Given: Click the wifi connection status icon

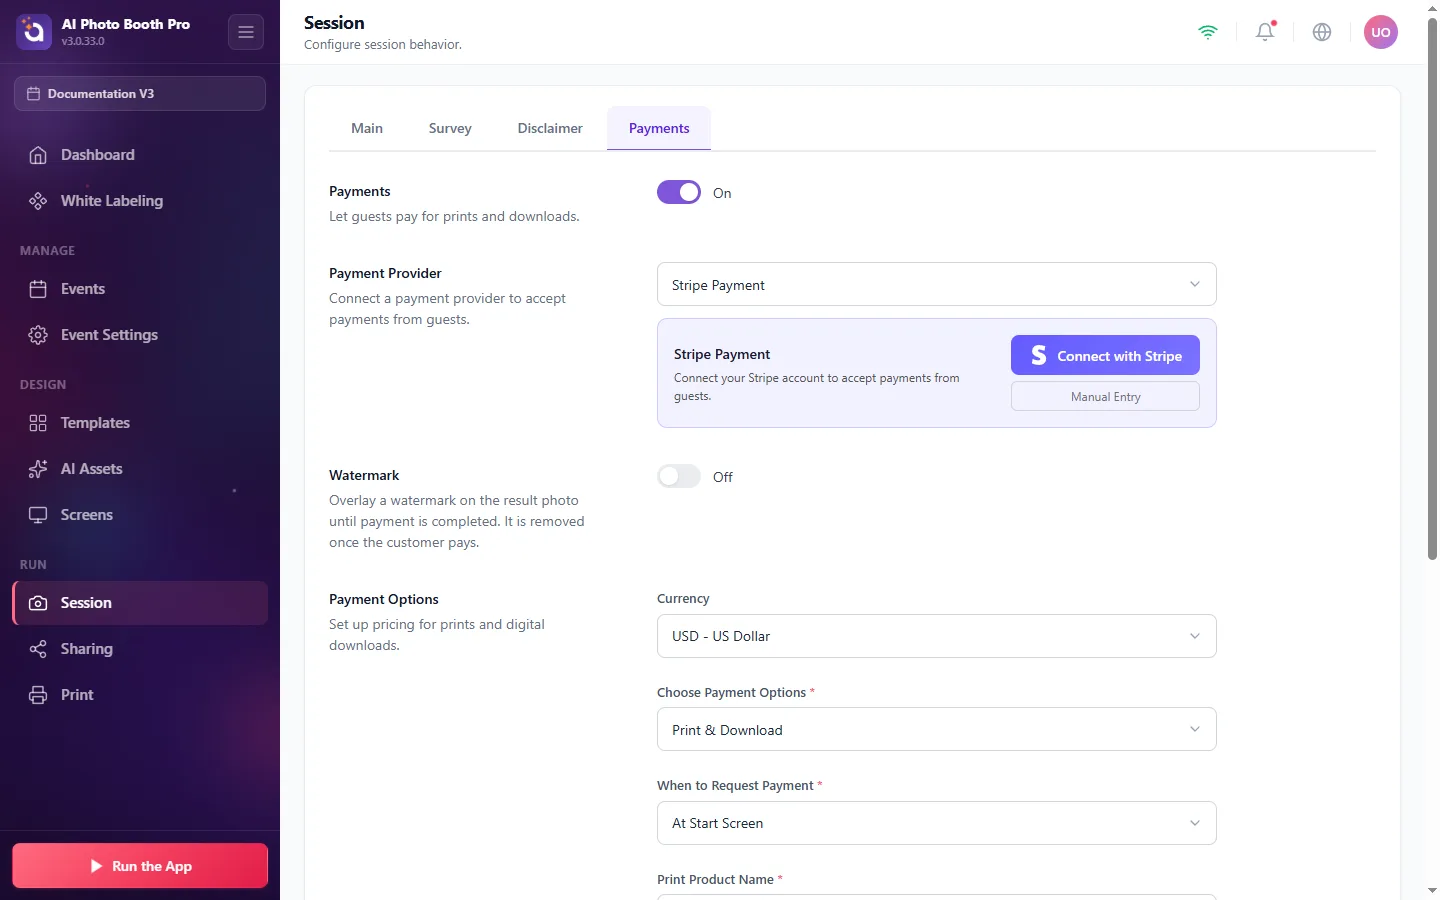Looking at the screenshot, I should 1208,32.
